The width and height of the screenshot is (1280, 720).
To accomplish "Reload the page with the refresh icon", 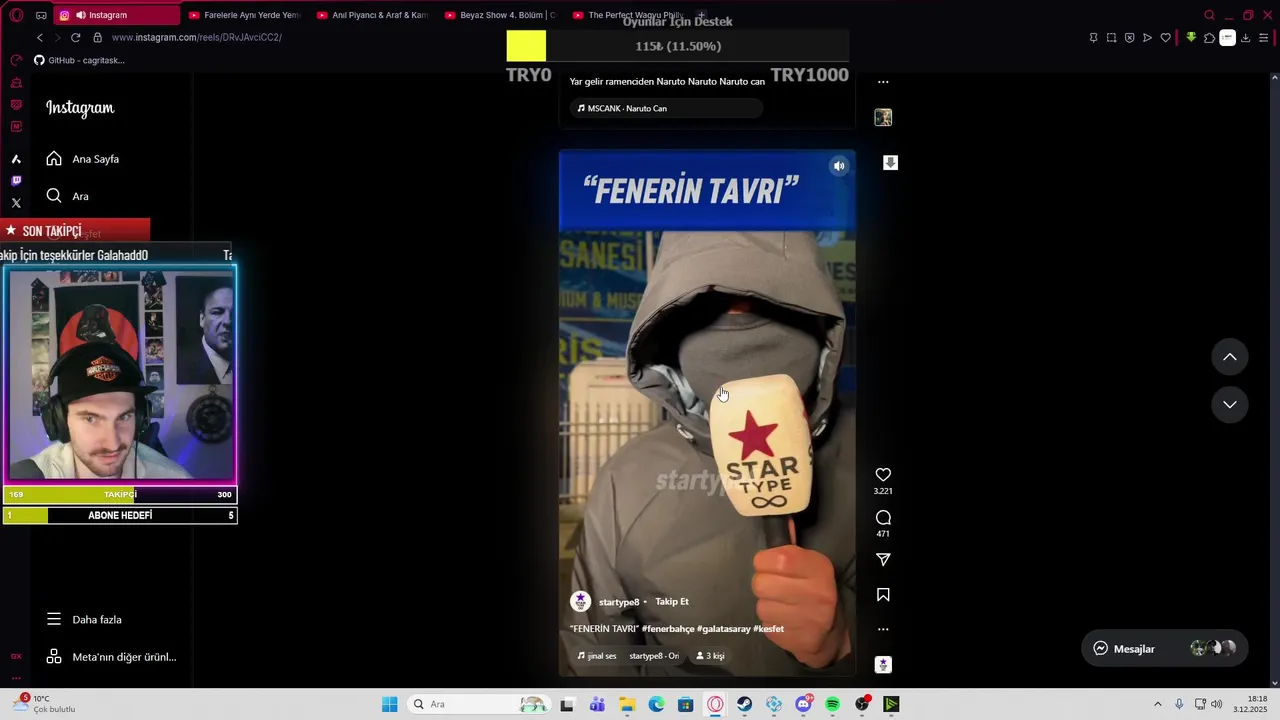I will [x=75, y=37].
